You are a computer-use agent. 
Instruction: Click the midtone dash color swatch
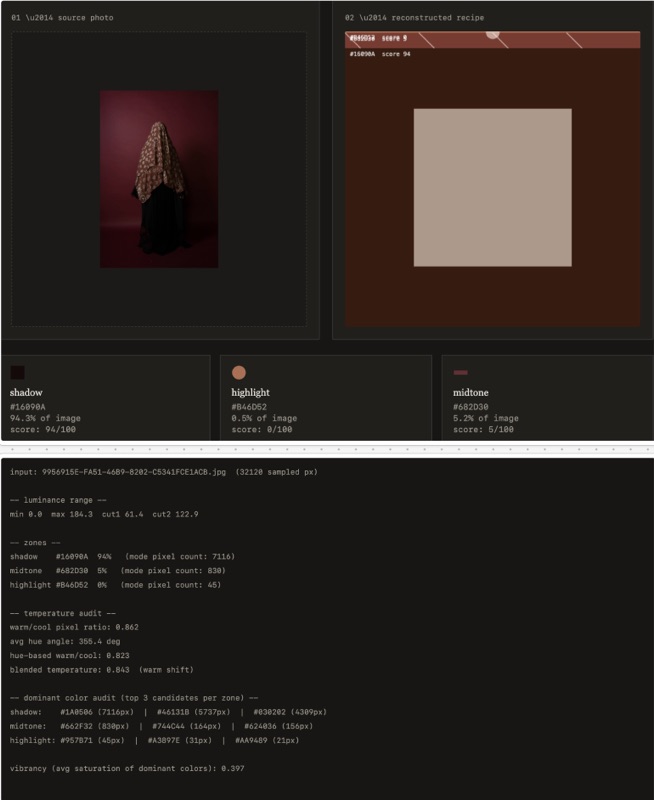coord(460,372)
